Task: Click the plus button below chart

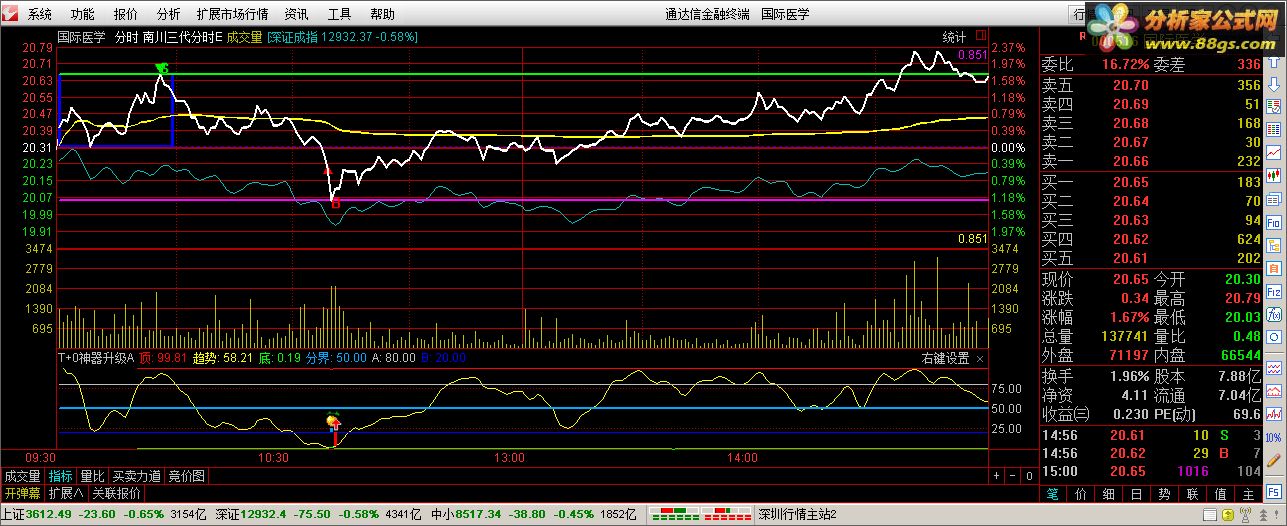Action: pyautogui.click(x=996, y=476)
